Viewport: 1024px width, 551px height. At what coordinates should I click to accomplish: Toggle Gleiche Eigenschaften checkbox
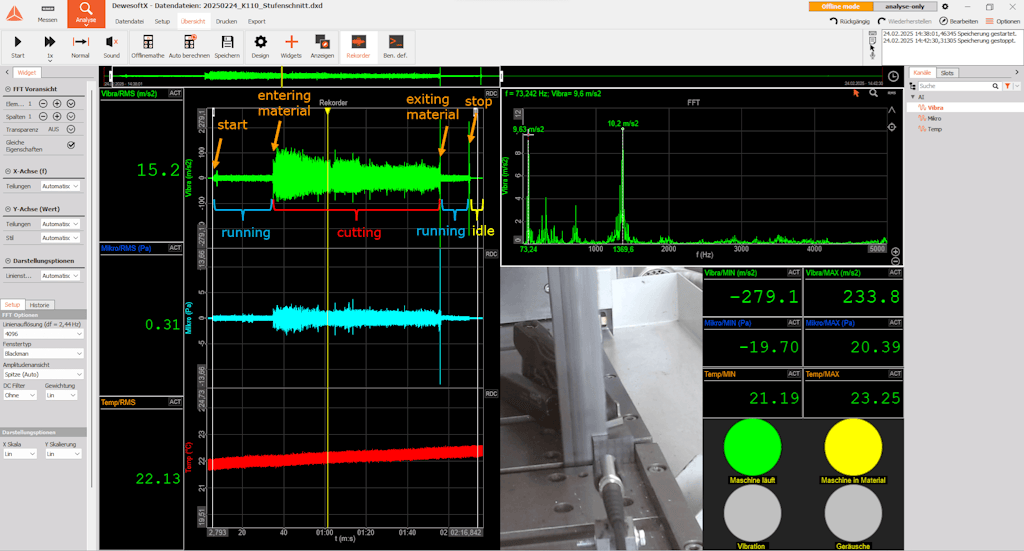pos(71,145)
